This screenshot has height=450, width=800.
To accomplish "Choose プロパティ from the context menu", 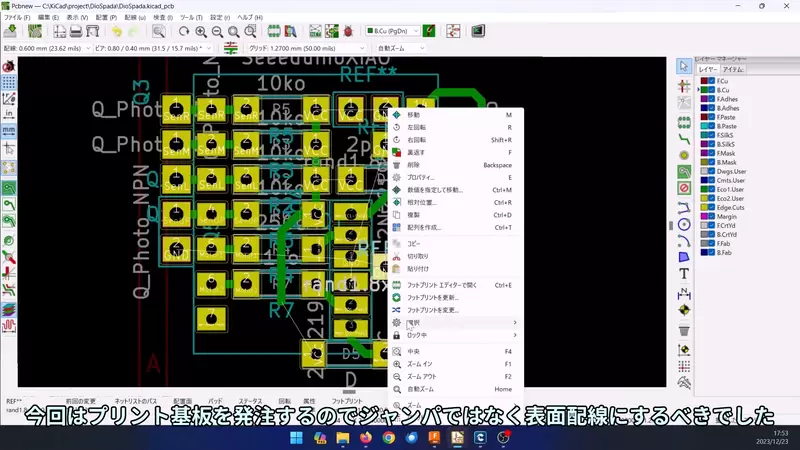I will pos(420,177).
